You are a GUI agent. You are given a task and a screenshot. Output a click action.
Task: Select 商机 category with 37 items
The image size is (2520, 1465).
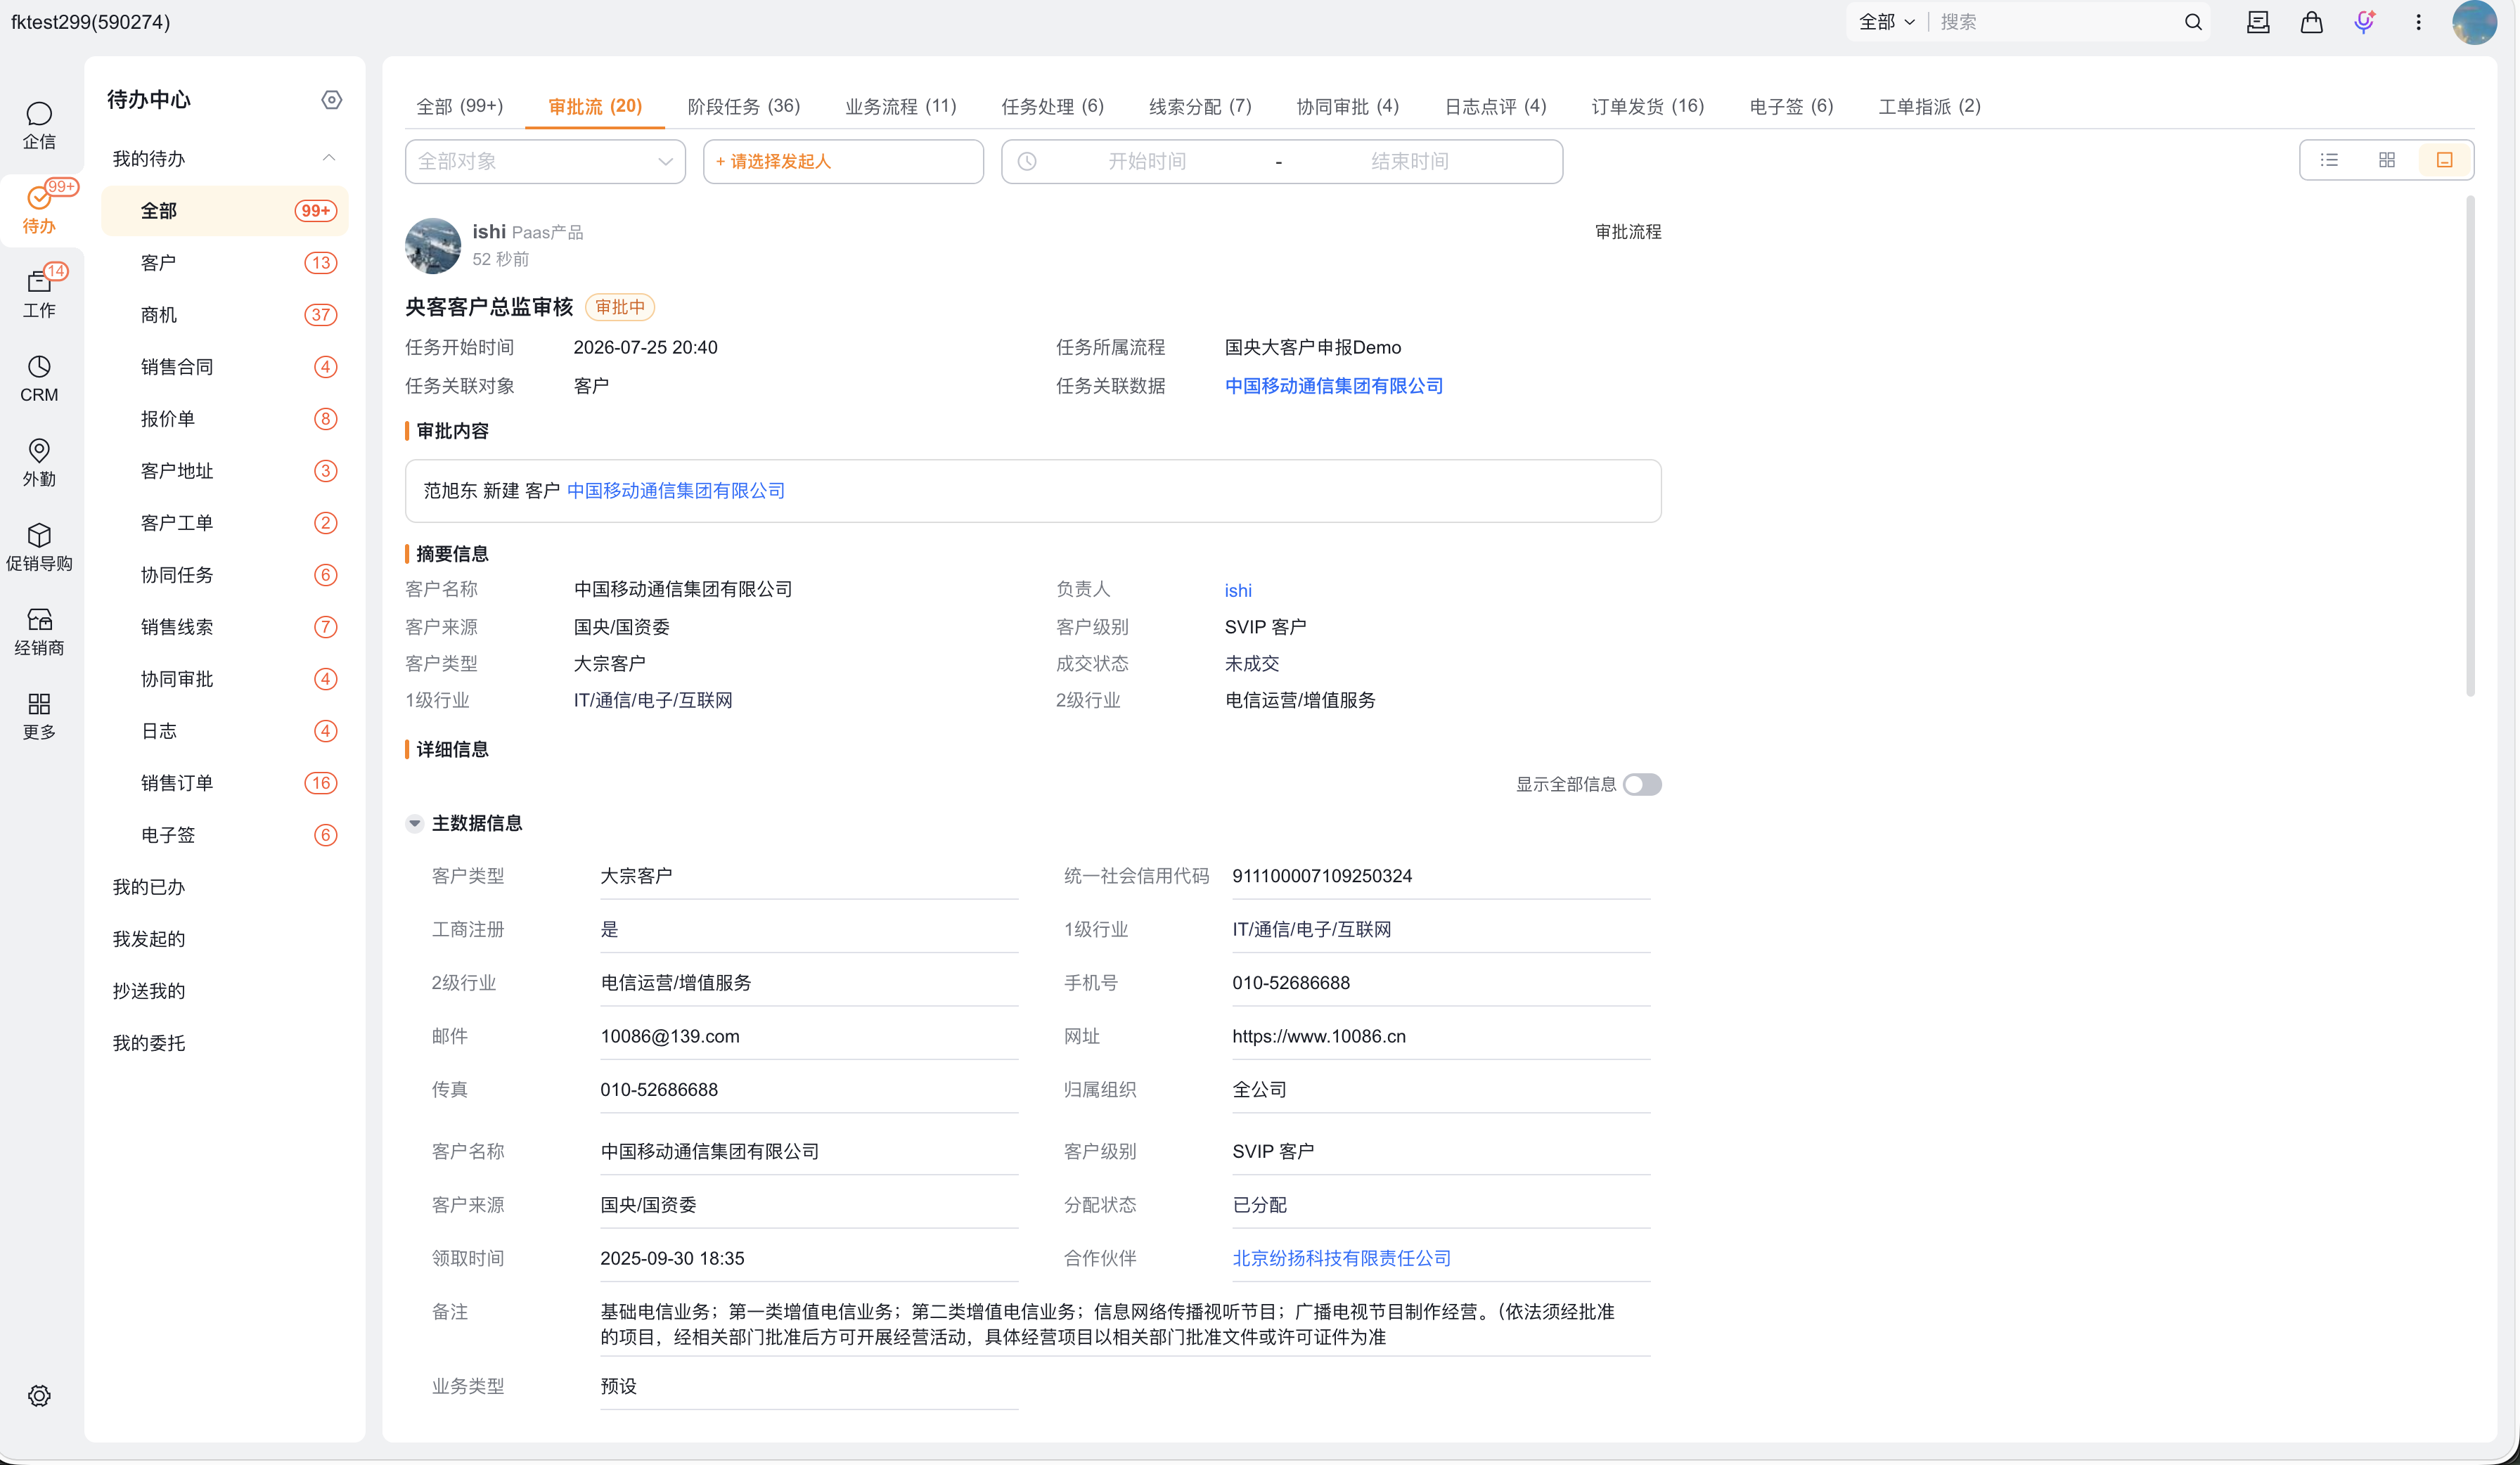(225, 315)
